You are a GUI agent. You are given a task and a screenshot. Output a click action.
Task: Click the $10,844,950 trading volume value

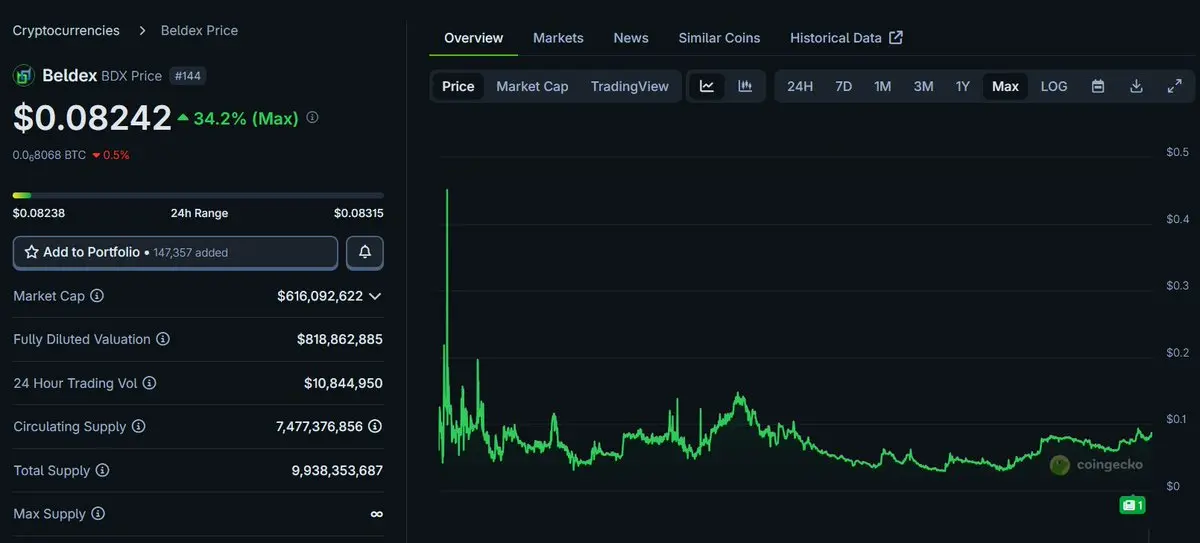(343, 383)
